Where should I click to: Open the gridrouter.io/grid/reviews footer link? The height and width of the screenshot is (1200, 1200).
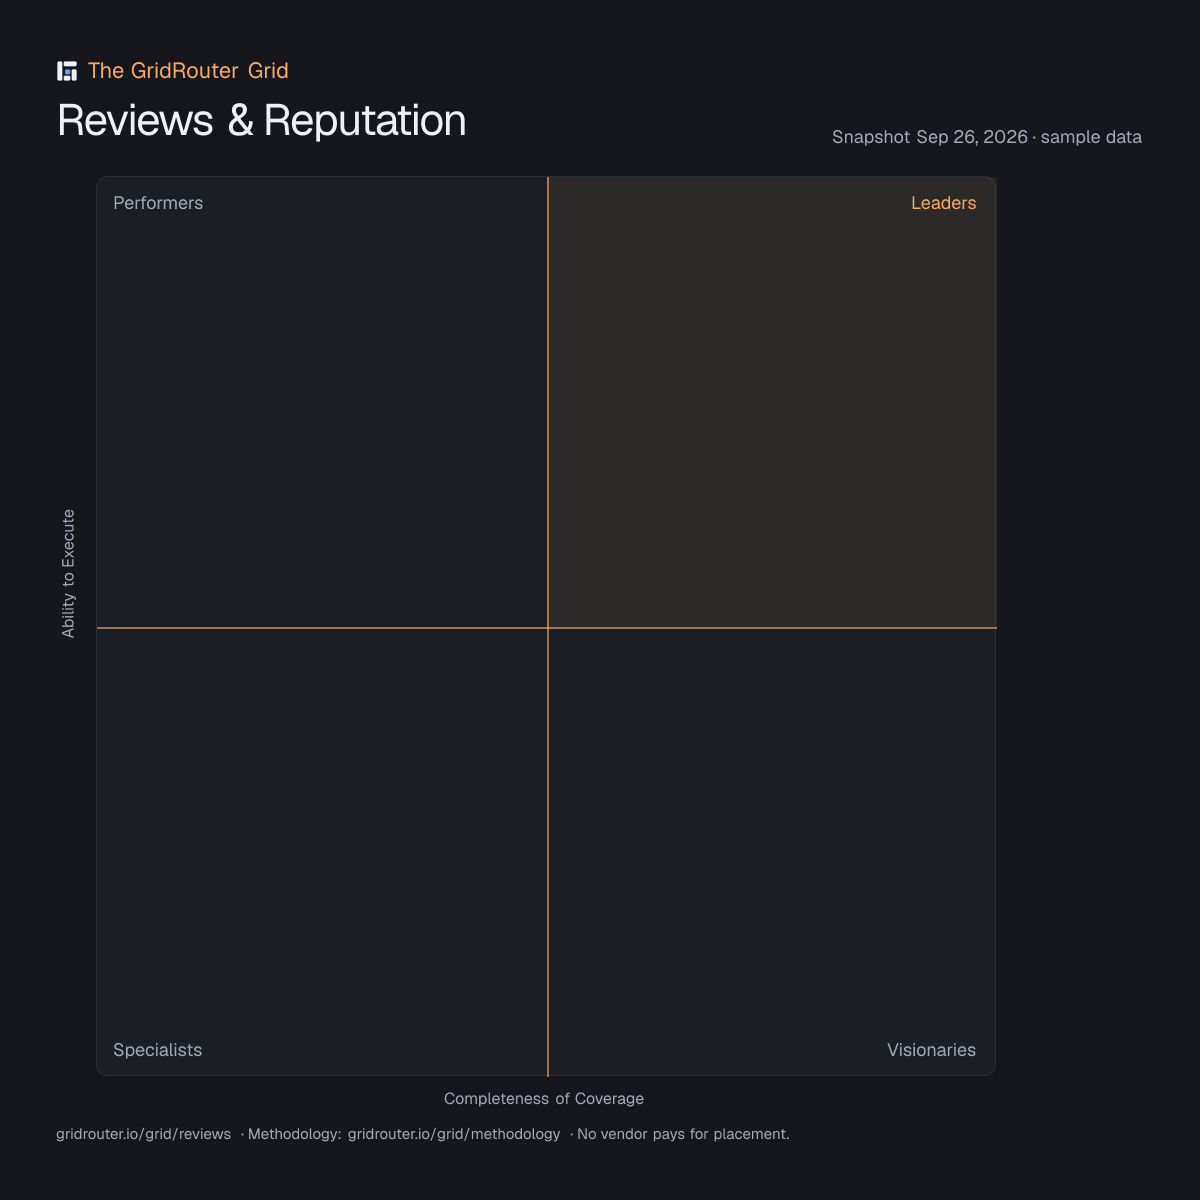[x=143, y=1134]
